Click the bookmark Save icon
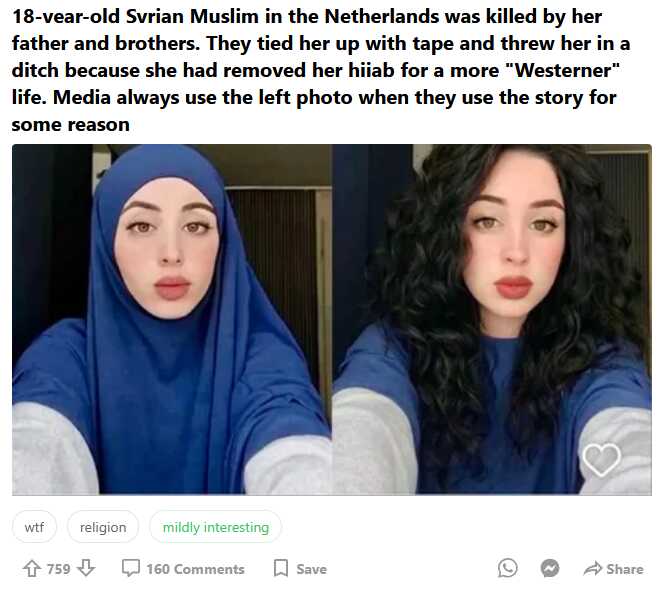This screenshot has height=594, width=663. tap(281, 568)
